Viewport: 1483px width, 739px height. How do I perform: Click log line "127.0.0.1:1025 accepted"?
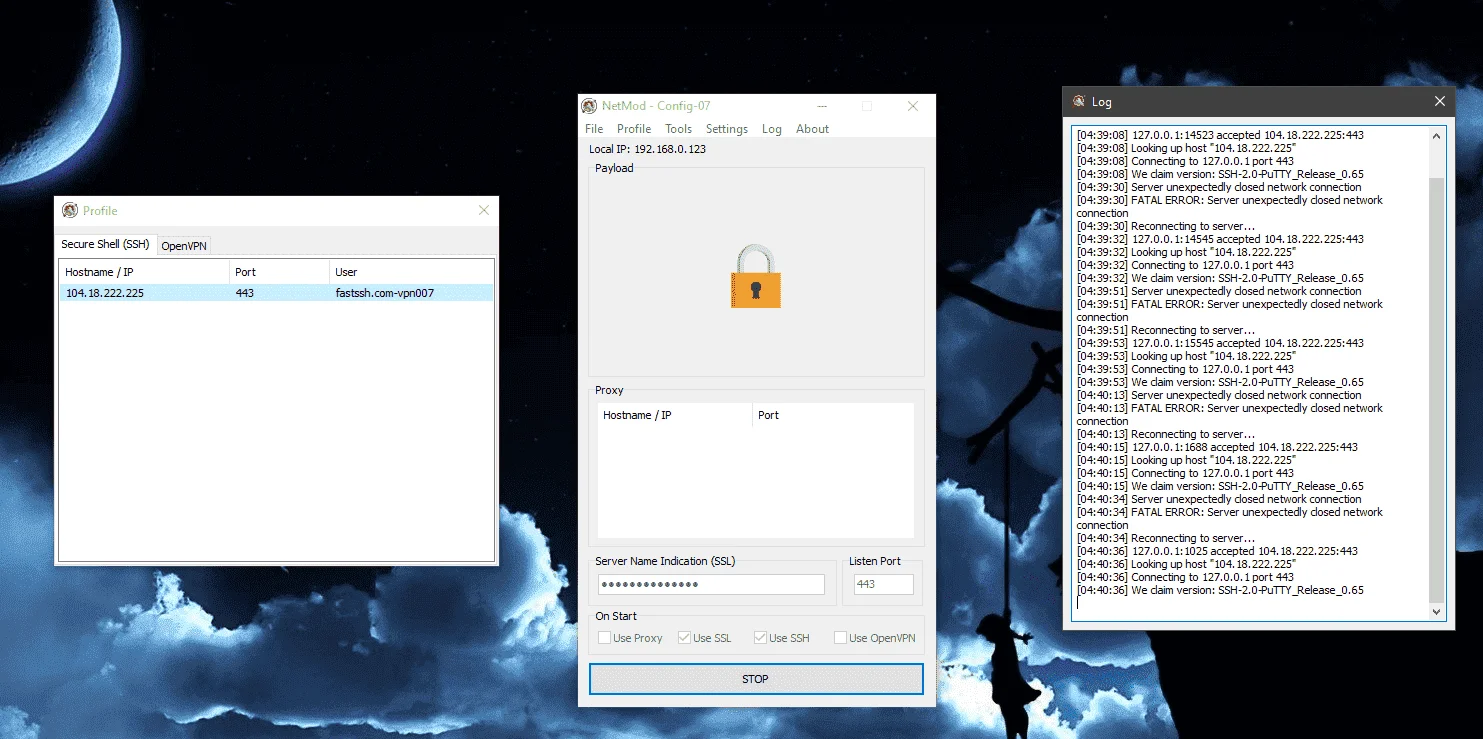pos(1217,551)
